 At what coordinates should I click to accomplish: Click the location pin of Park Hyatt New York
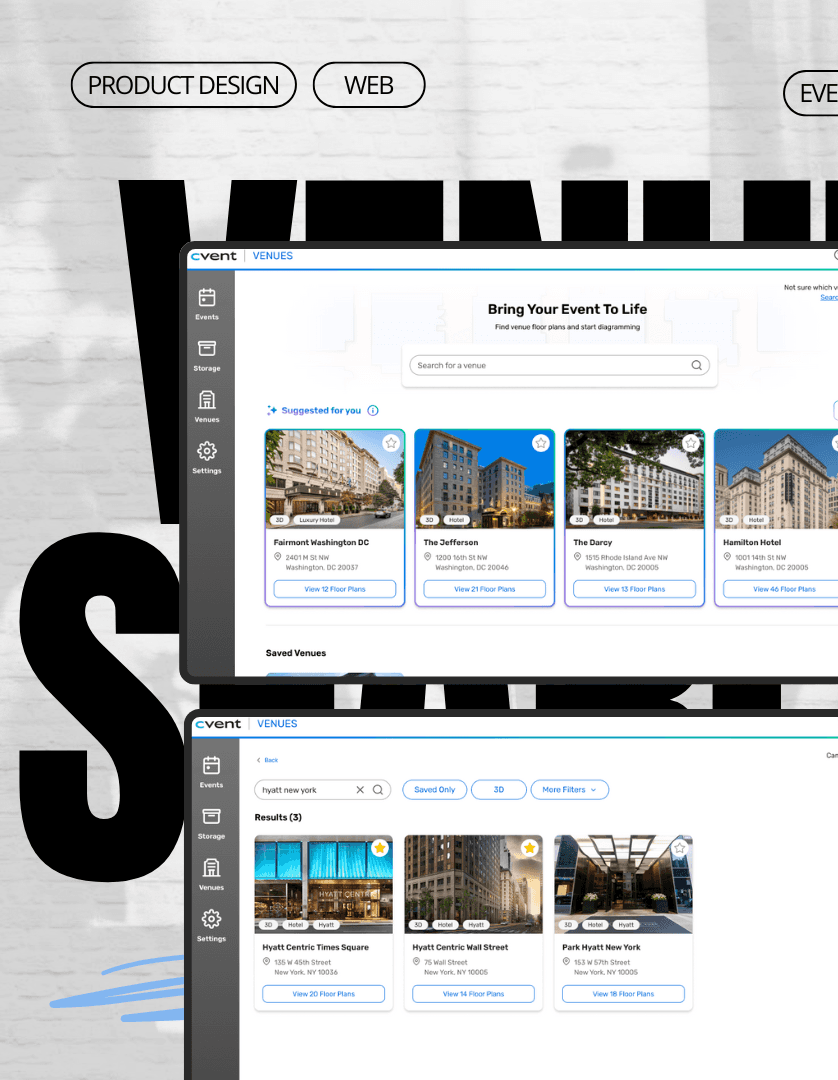[566, 962]
